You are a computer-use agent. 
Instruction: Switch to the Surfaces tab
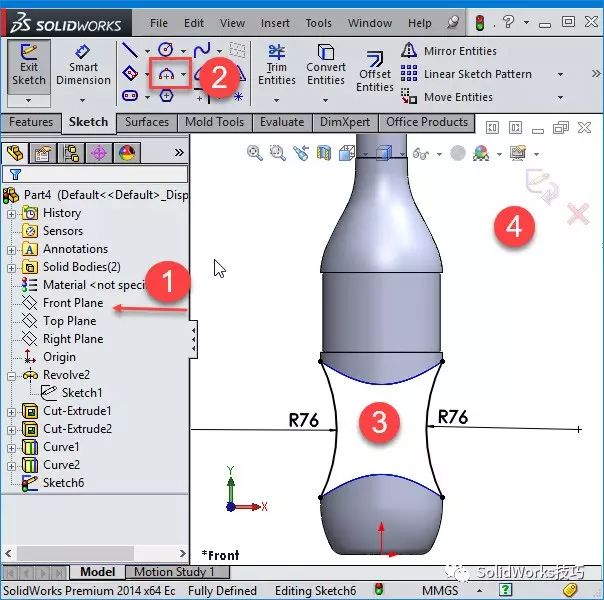147,122
